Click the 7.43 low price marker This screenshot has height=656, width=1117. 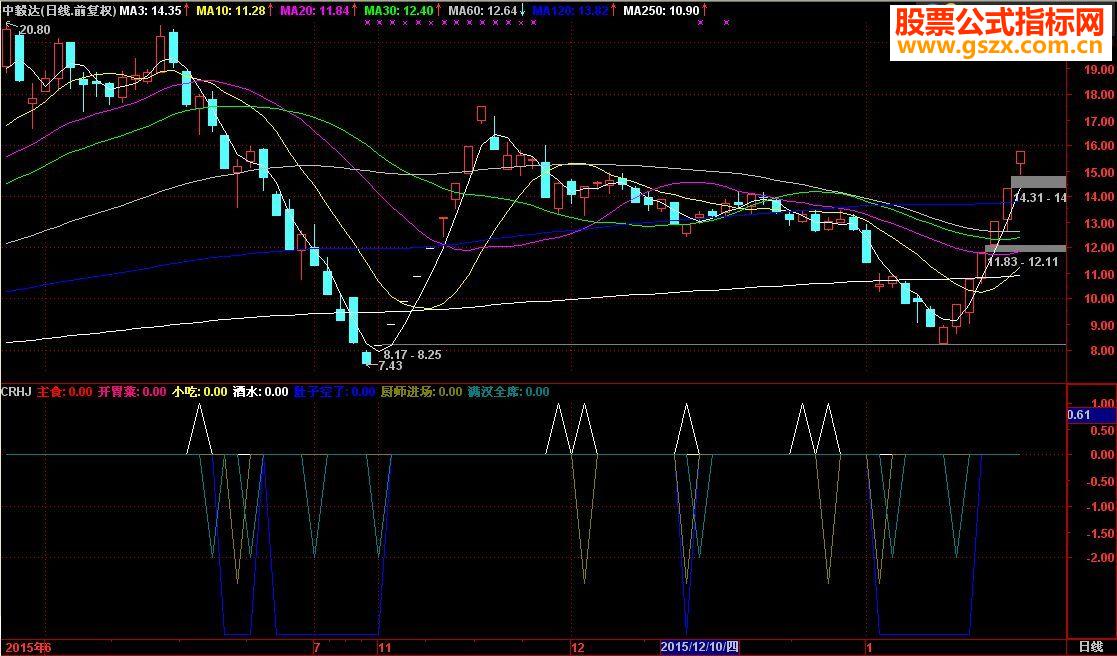390,366
